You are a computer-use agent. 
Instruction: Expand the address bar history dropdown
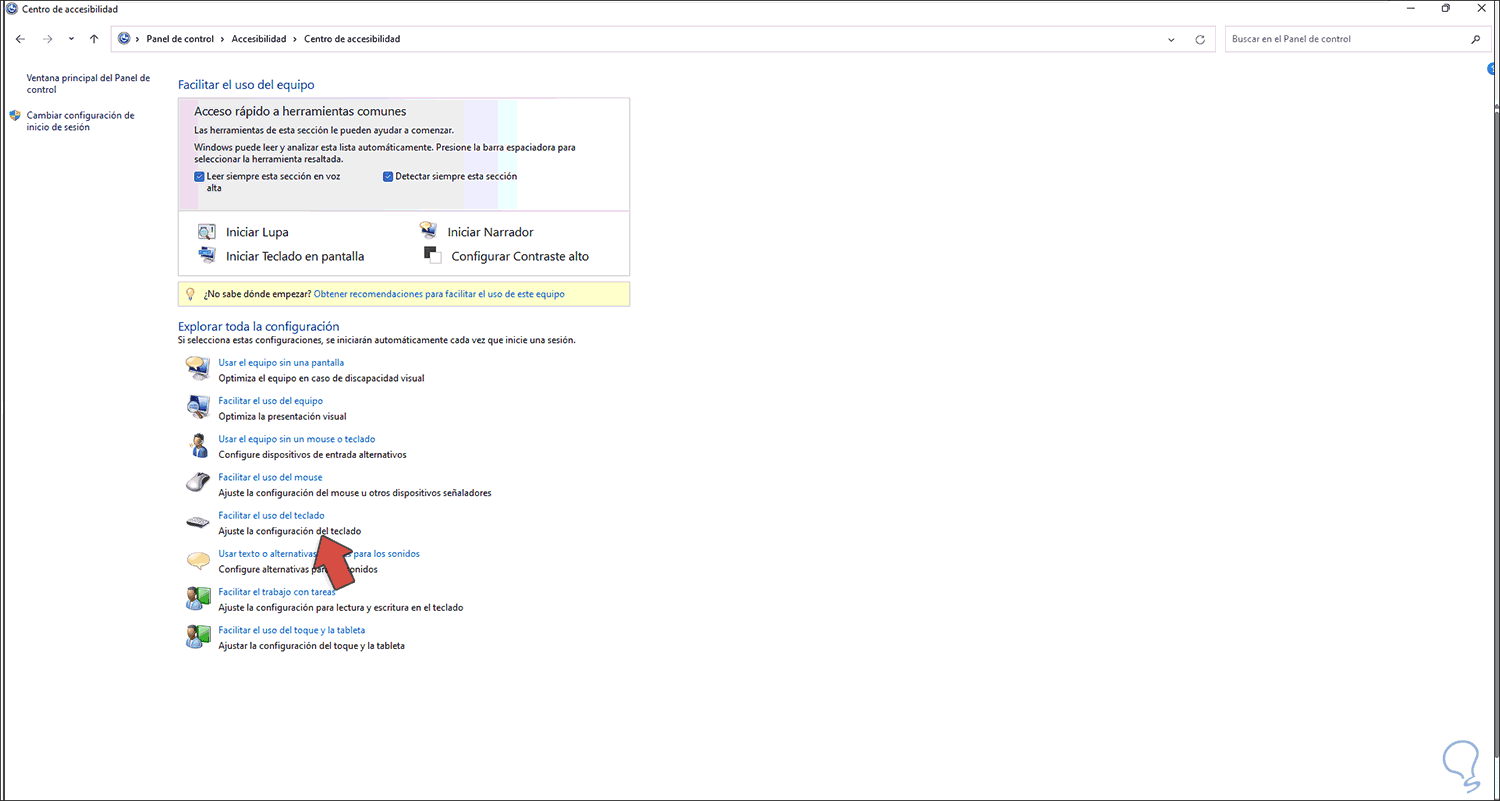(1172, 39)
